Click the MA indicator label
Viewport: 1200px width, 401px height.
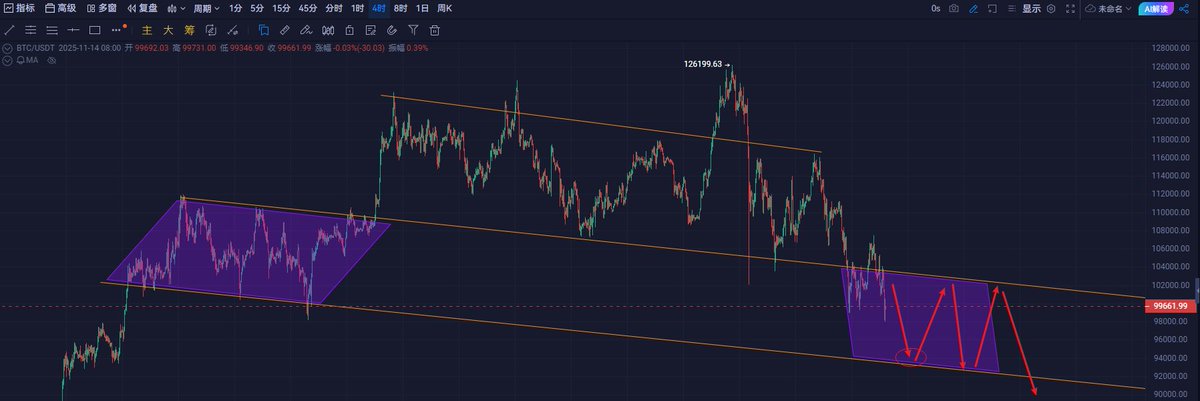point(32,60)
